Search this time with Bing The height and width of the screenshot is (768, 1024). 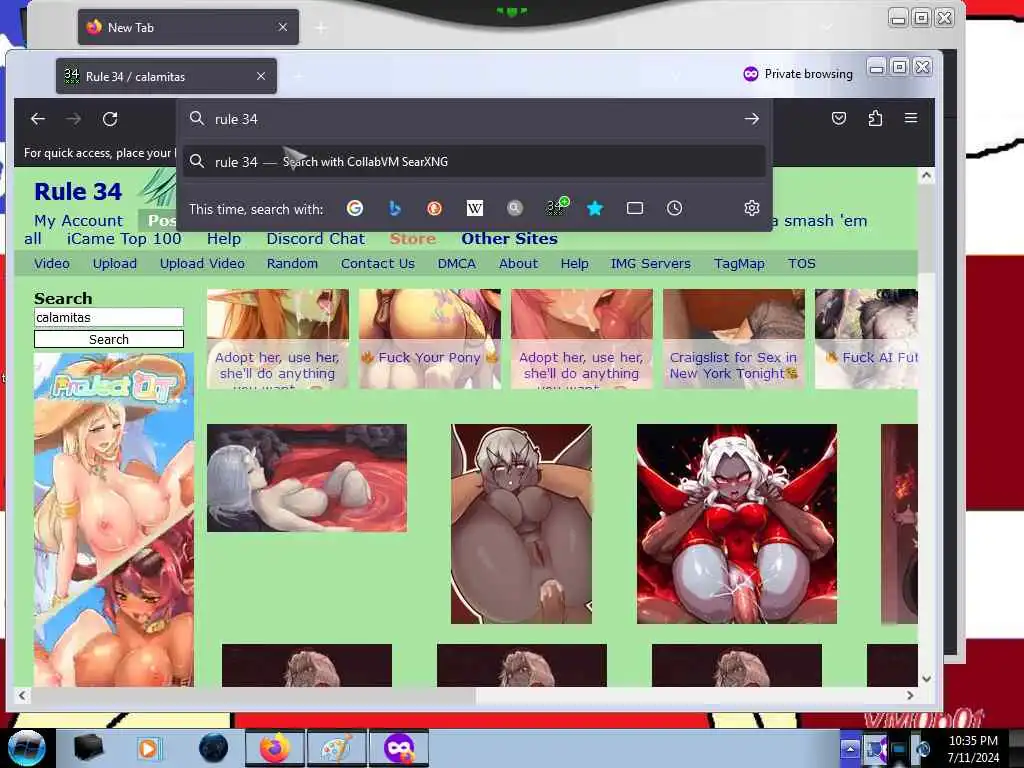(394, 208)
